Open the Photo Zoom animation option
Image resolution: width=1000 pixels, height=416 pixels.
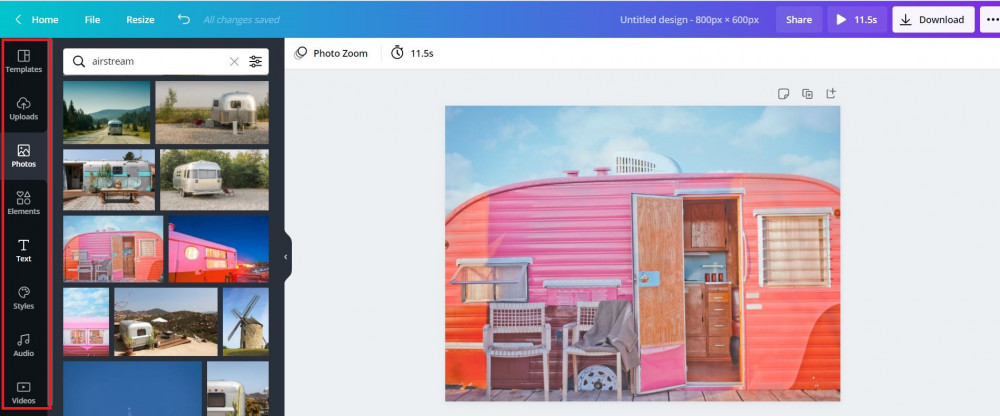331,54
